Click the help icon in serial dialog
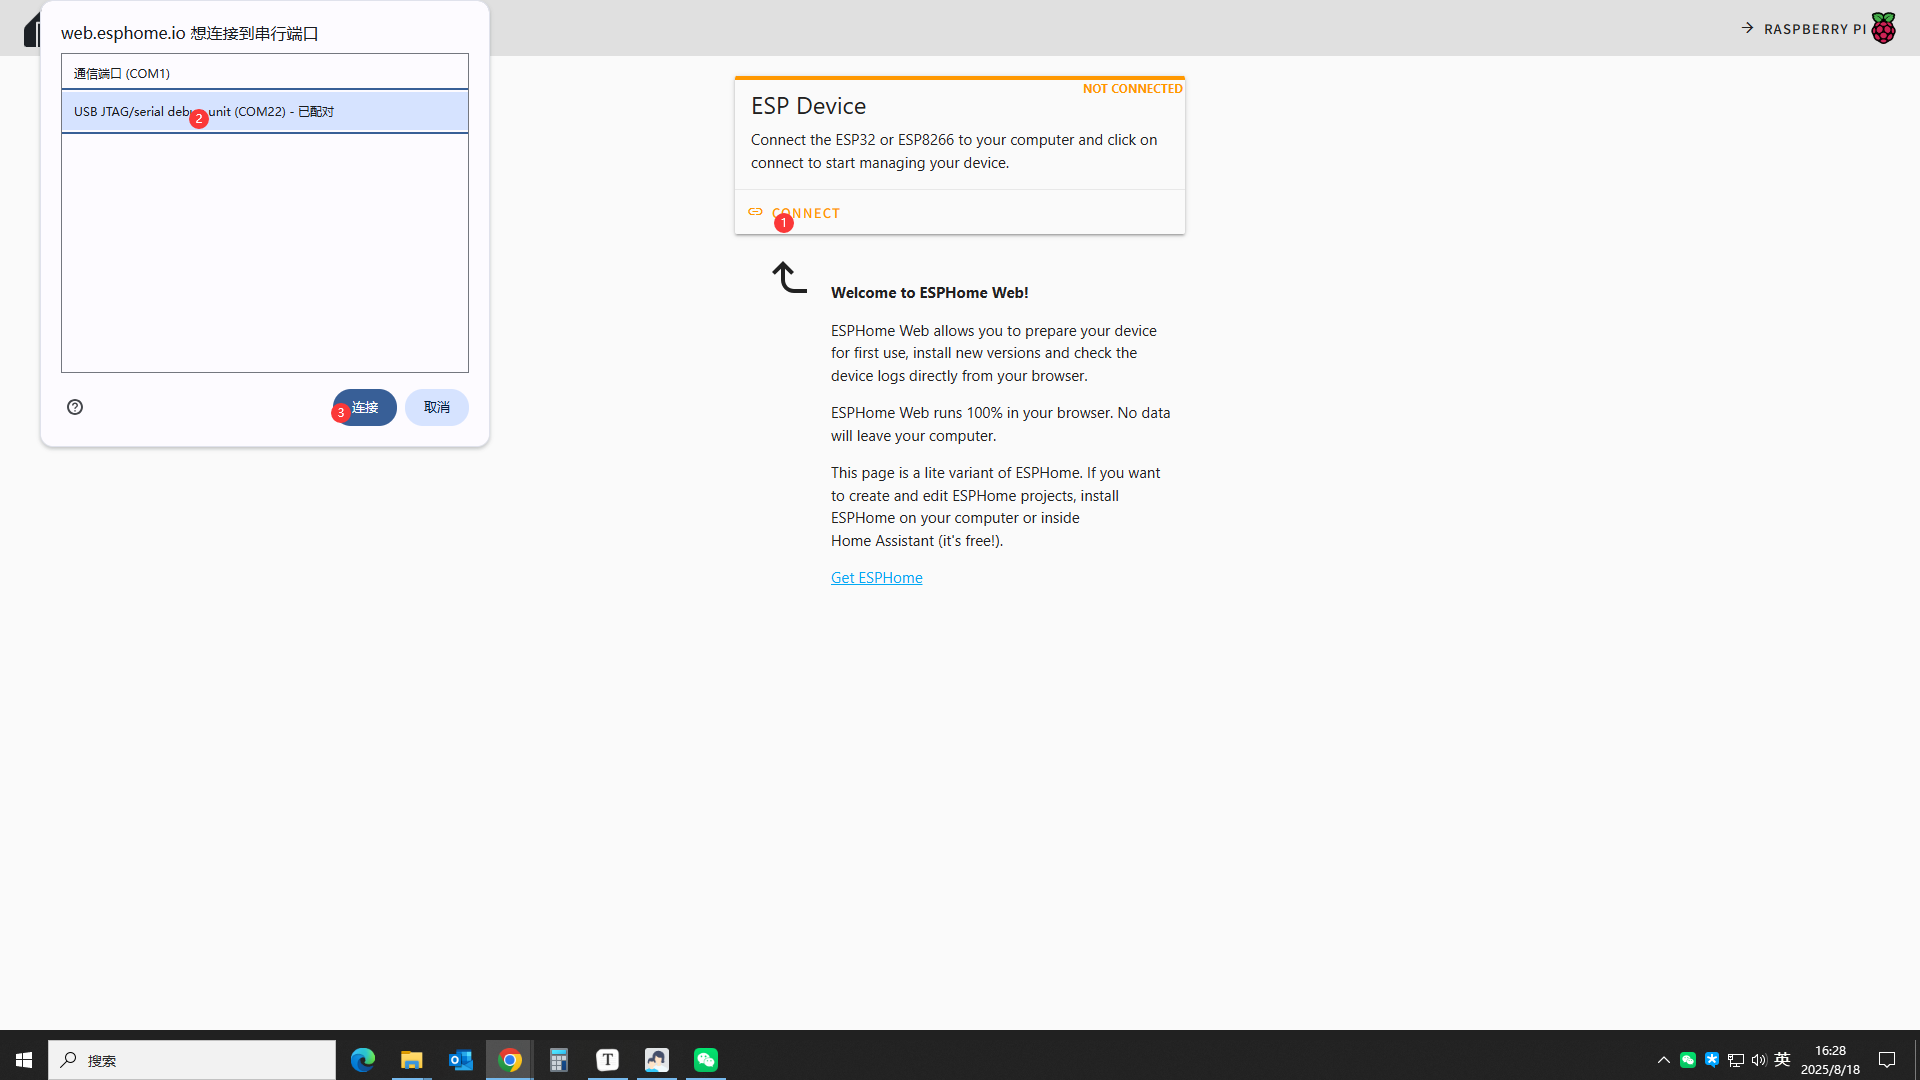The height and width of the screenshot is (1080, 1920). point(75,407)
